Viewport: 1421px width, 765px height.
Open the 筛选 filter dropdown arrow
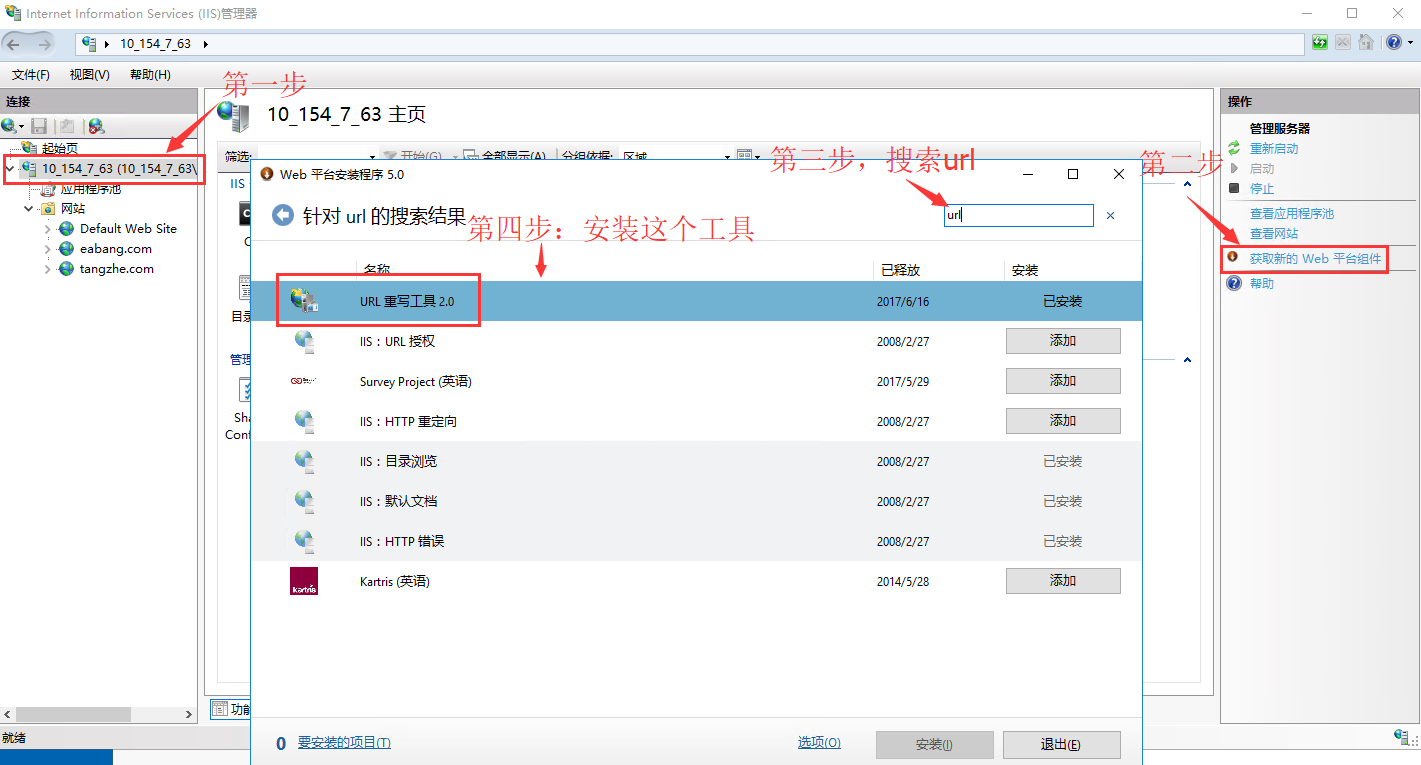tap(372, 156)
